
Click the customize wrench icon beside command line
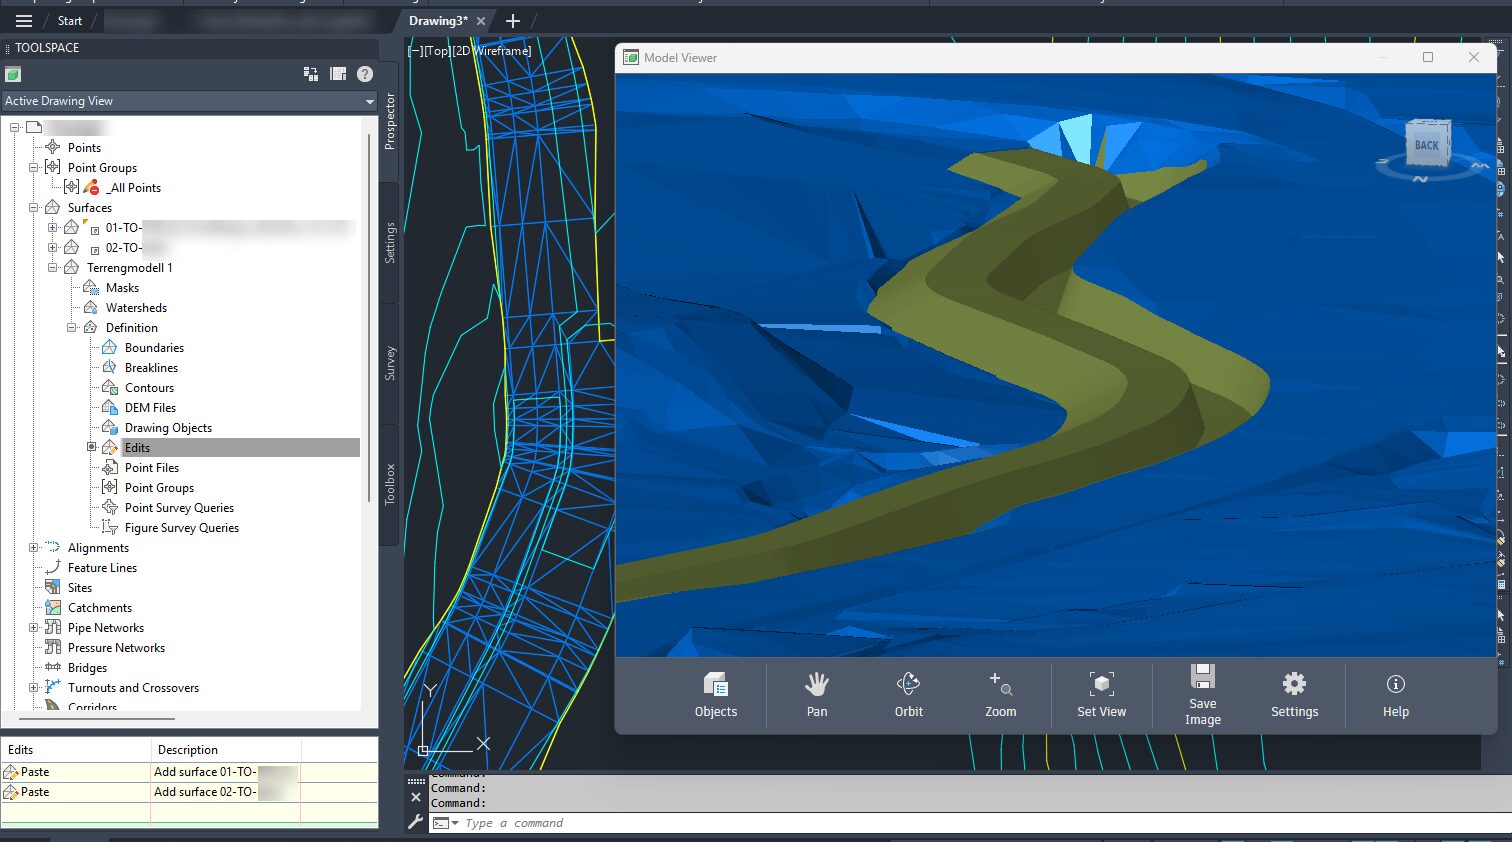tap(416, 824)
